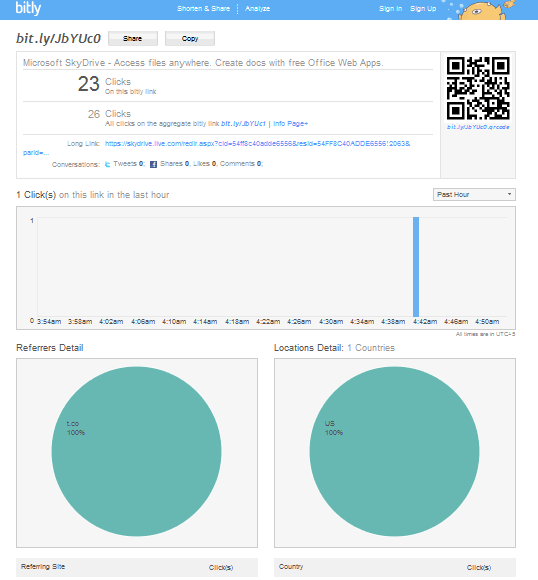Open the skydrive.live.com long link
This screenshot has width=538, height=580.
point(258,144)
